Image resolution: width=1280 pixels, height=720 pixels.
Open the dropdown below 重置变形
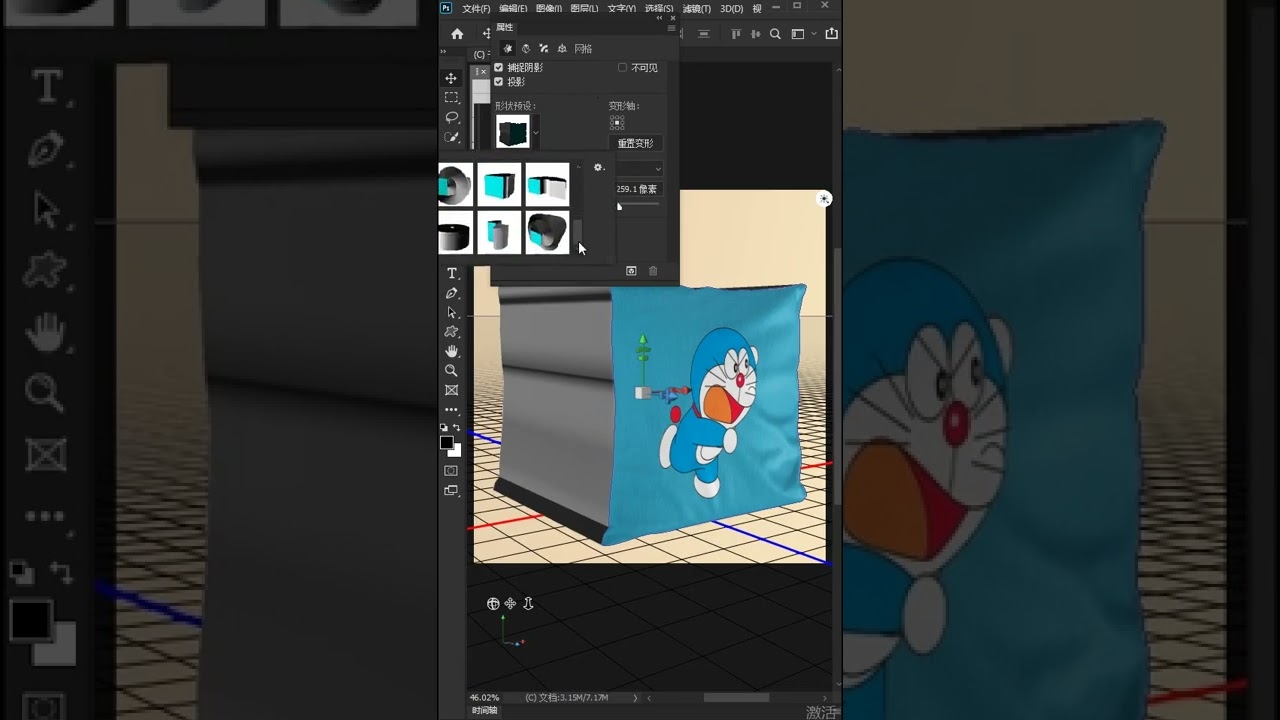[657, 169]
